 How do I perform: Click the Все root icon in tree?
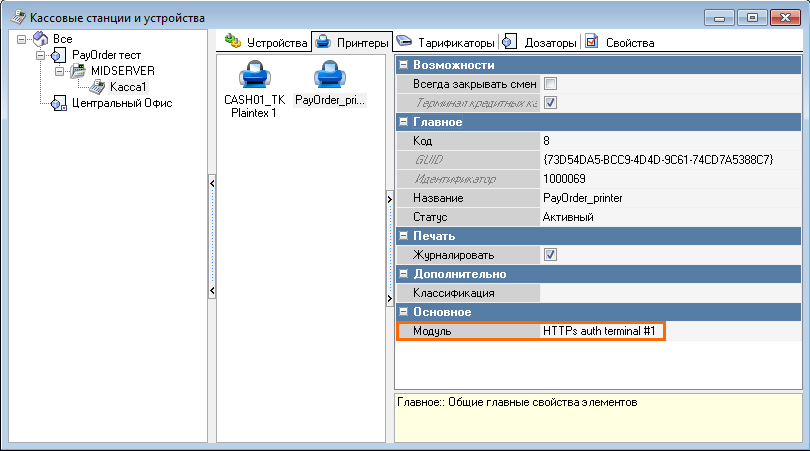click(x=40, y=39)
